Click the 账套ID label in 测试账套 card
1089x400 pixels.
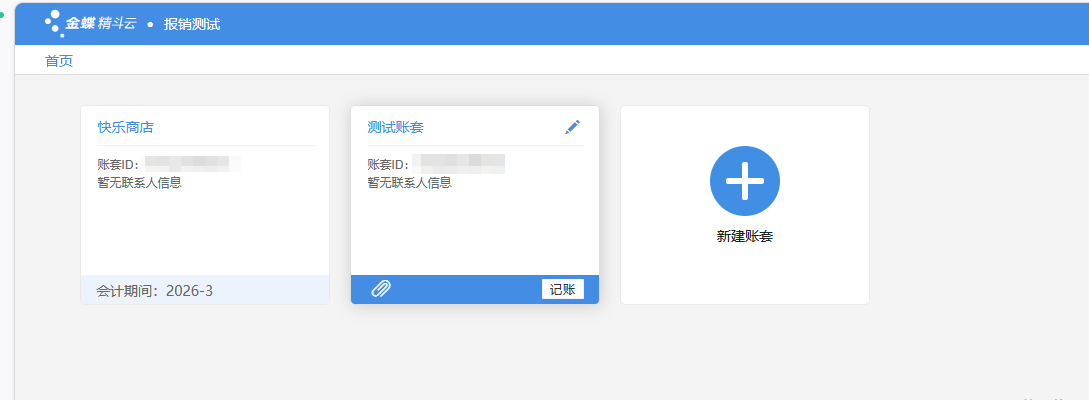click(x=388, y=164)
